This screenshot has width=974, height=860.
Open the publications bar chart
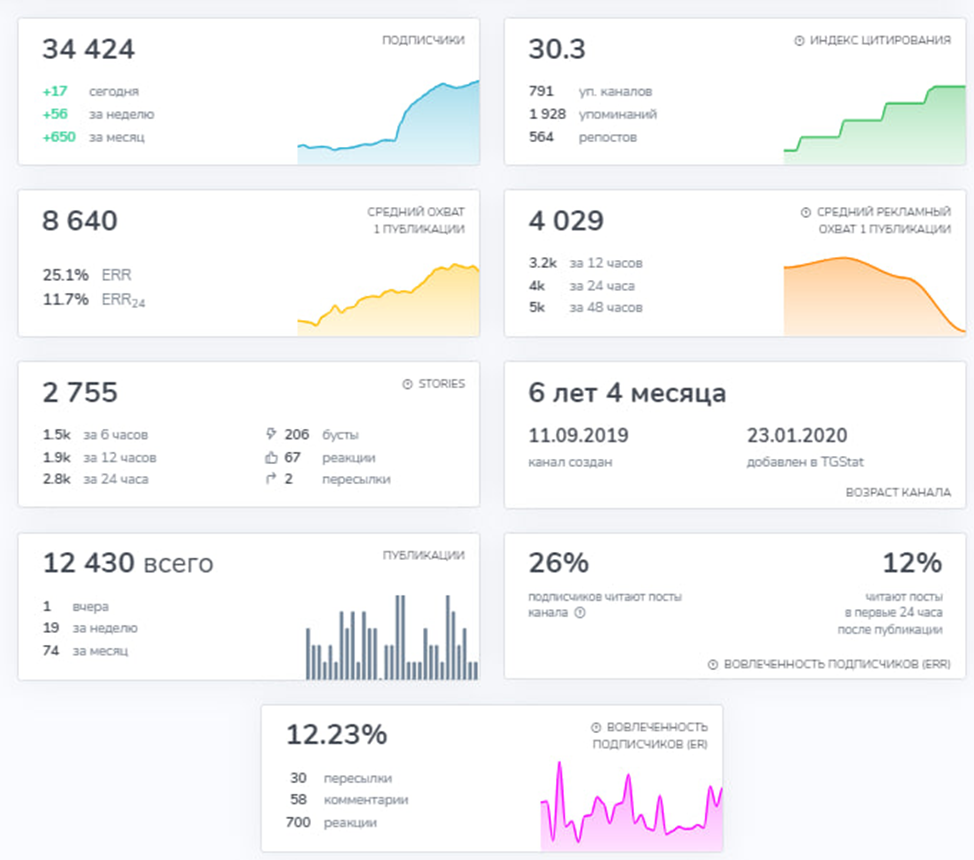pyautogui.click(x=392, y=637)
